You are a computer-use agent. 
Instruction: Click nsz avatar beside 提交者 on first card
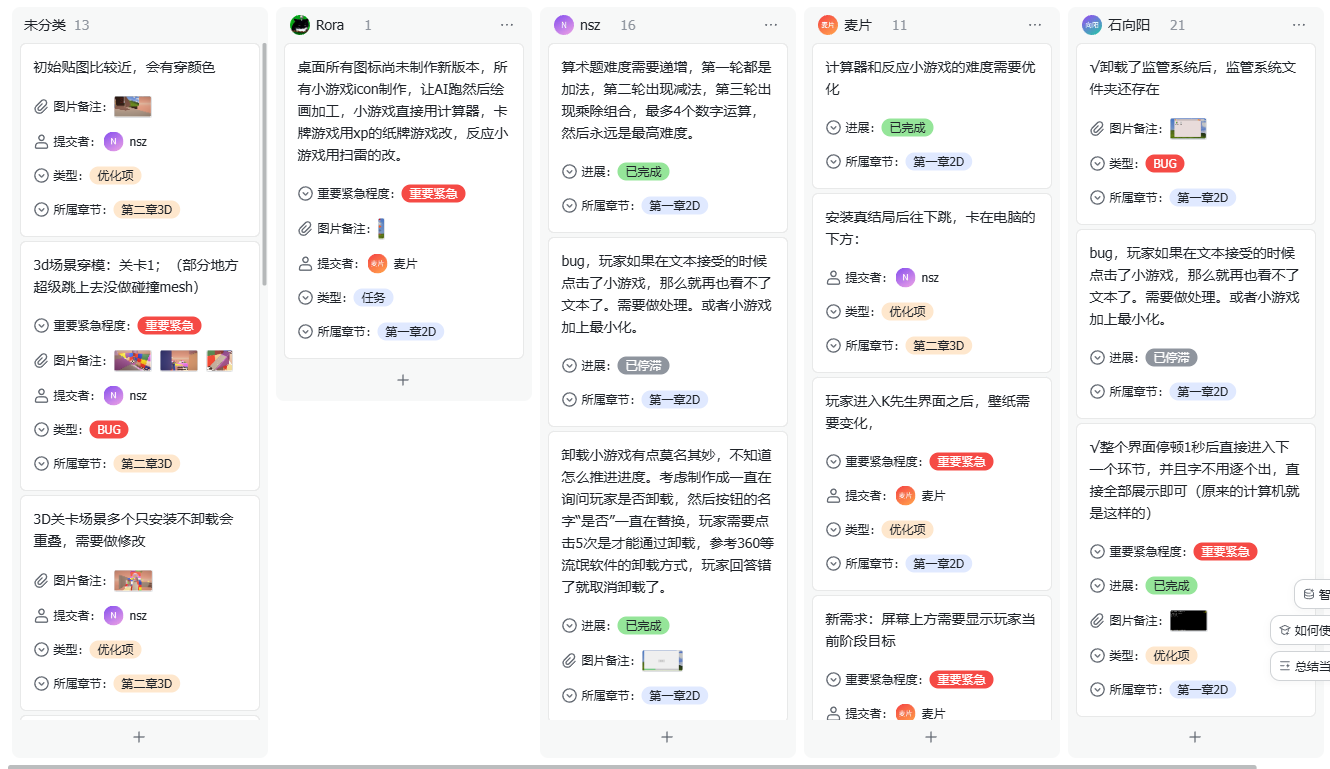[x=113, y=141]
